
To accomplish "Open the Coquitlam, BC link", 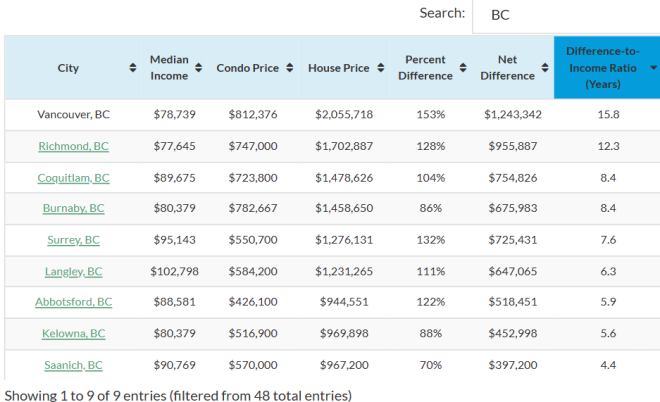I will pos(73,177).
